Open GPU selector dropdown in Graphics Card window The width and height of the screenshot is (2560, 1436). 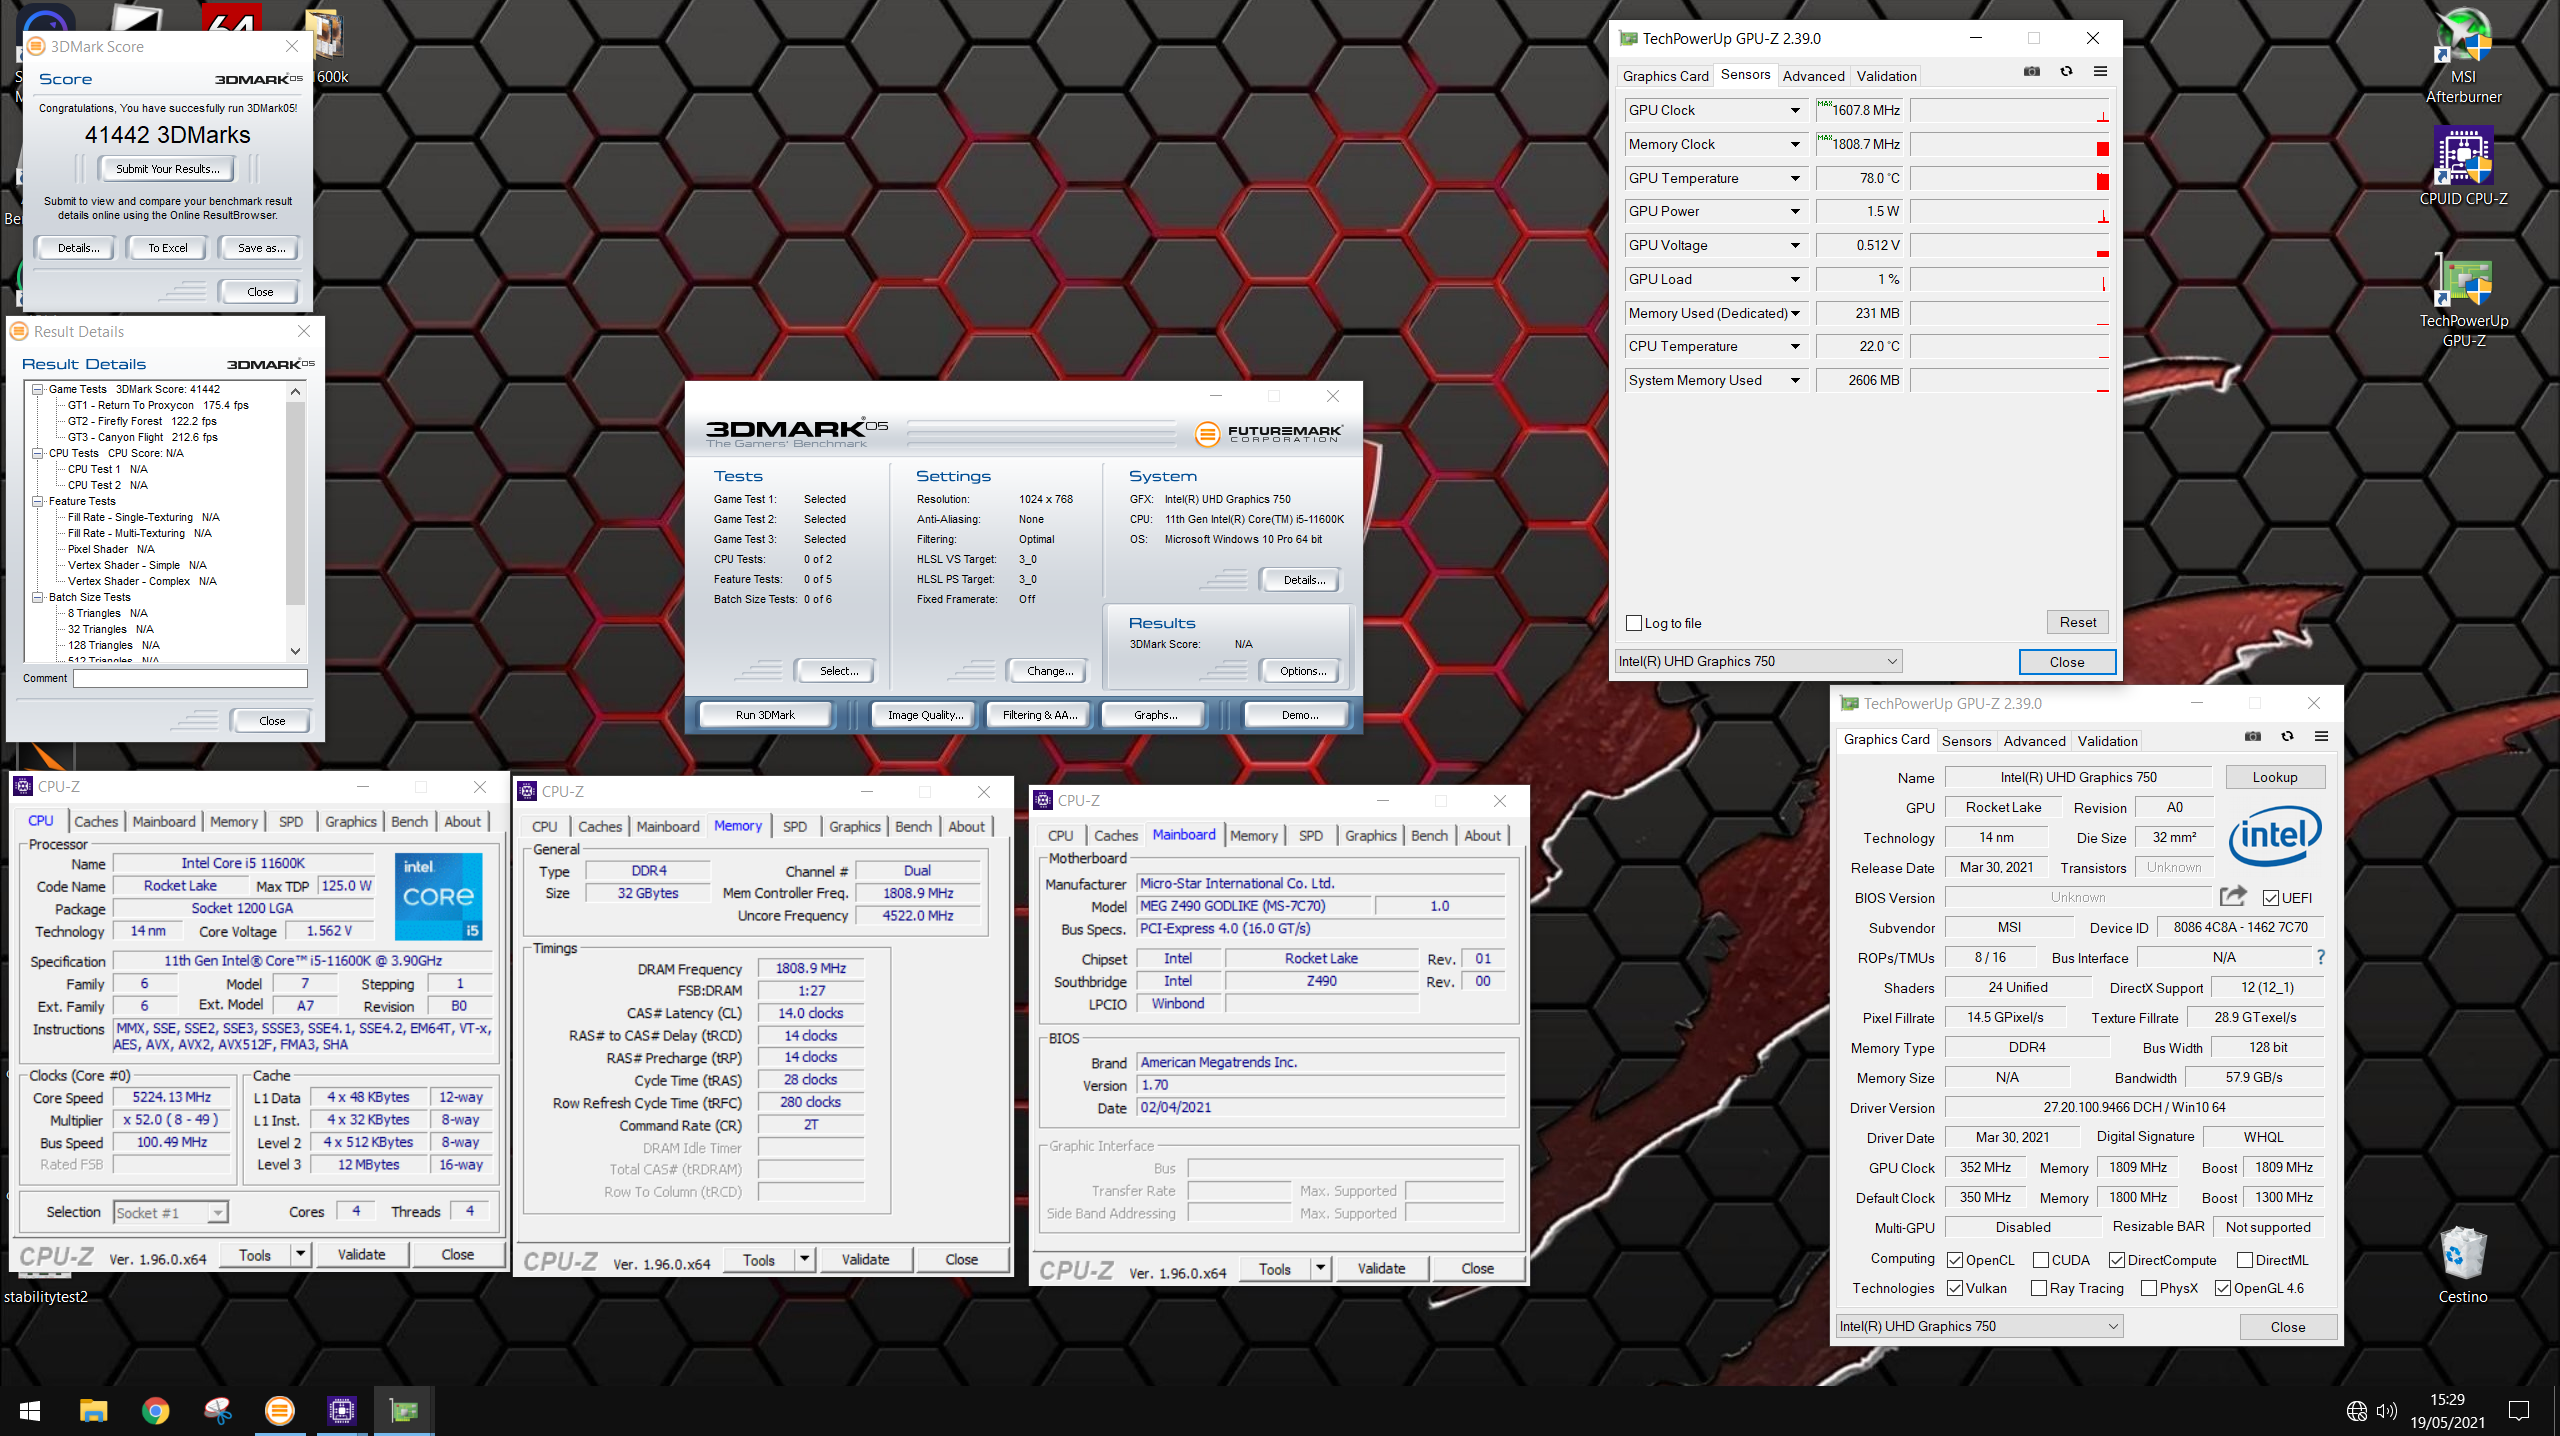point(1980,1326)
